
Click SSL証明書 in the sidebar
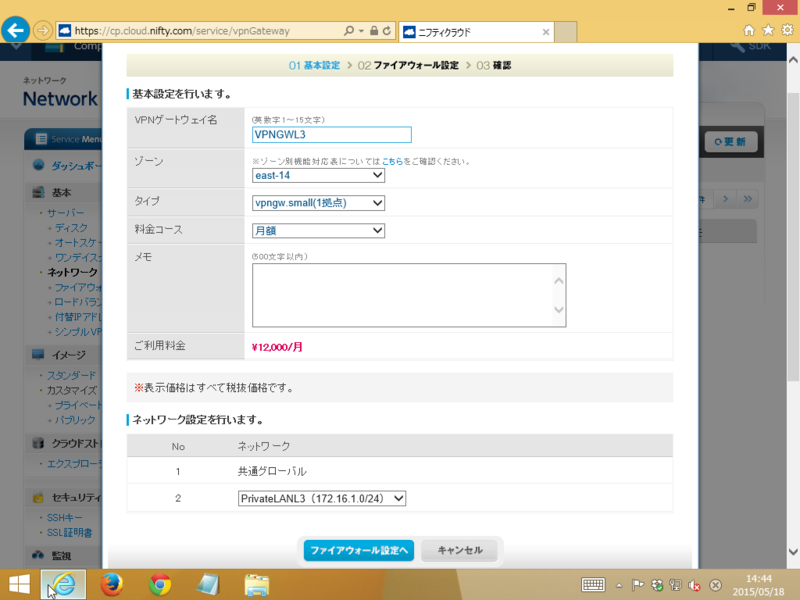[x=69, y=533]
